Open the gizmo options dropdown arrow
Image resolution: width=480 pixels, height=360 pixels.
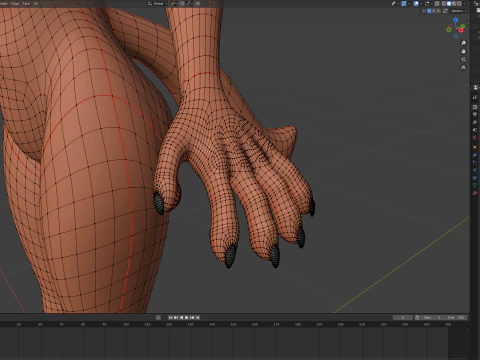click(x=409, y=4)
